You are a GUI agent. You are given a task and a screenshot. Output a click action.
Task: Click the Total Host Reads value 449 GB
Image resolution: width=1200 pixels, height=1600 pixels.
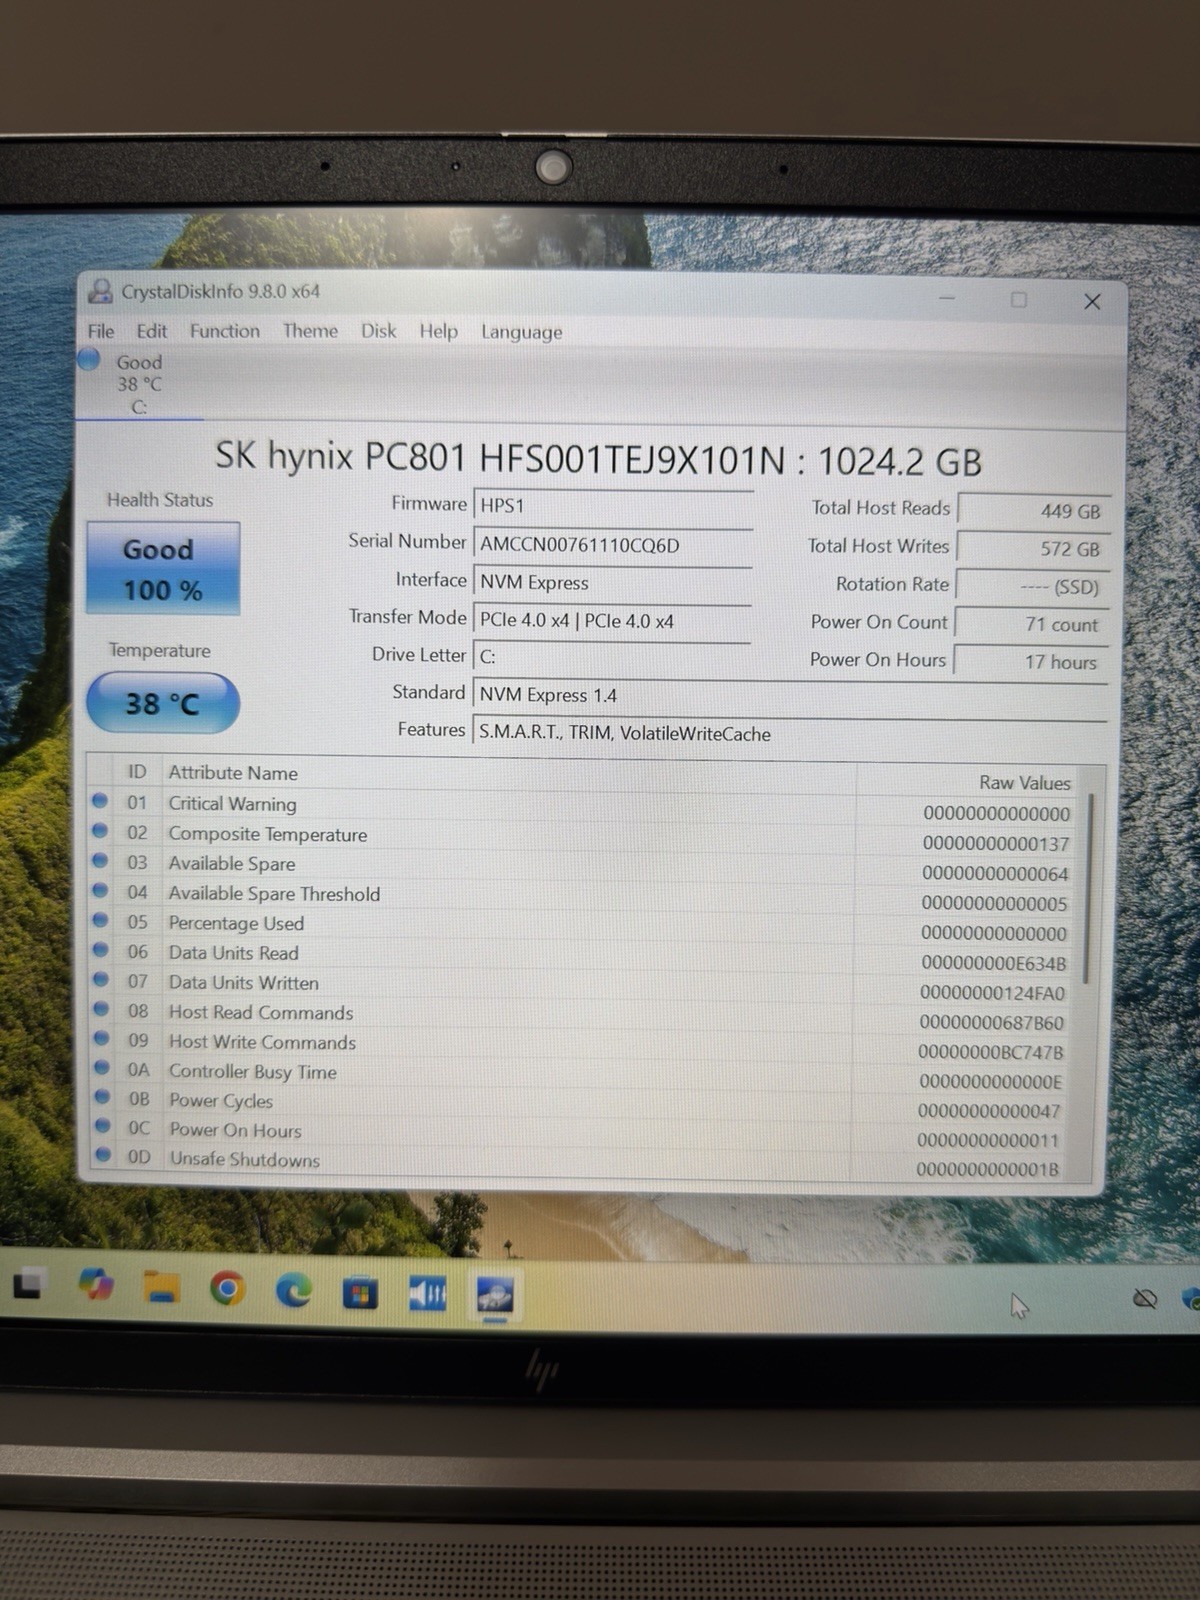click(1034, 510)
